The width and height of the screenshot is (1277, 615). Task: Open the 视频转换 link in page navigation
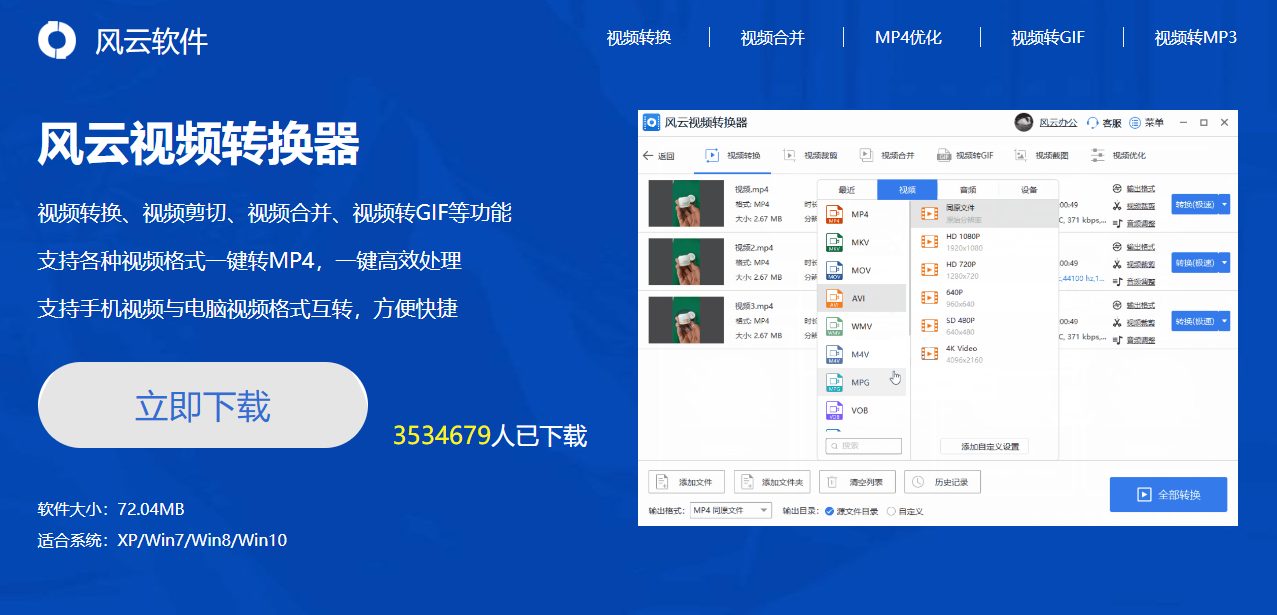coord(639,38)
